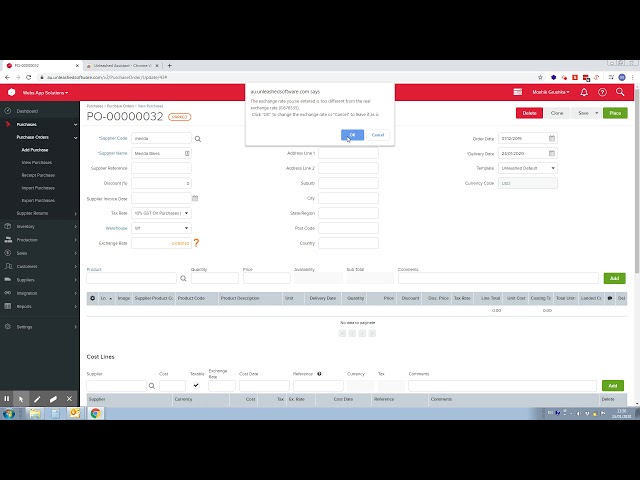Open the Sales sidebar icon

(x=8, y=253)
